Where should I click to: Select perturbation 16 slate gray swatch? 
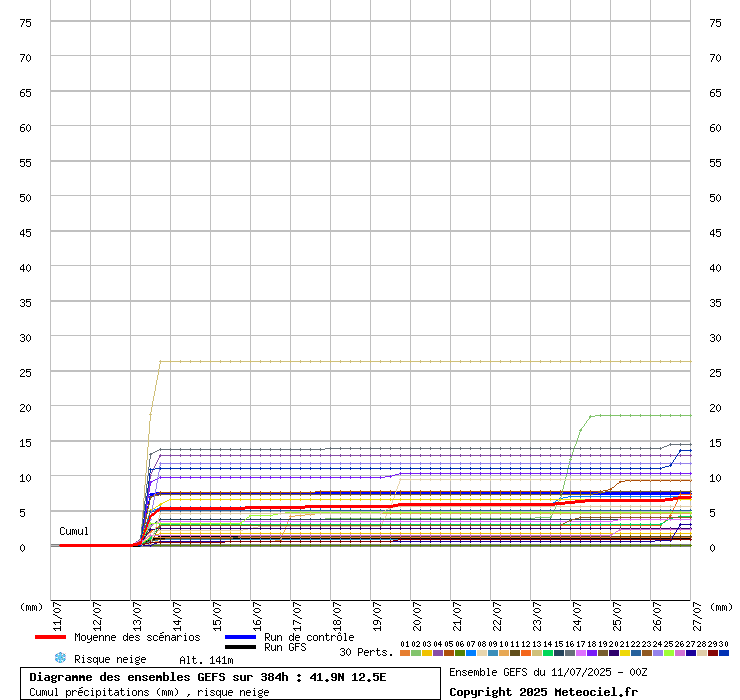[x=570, y=653]
